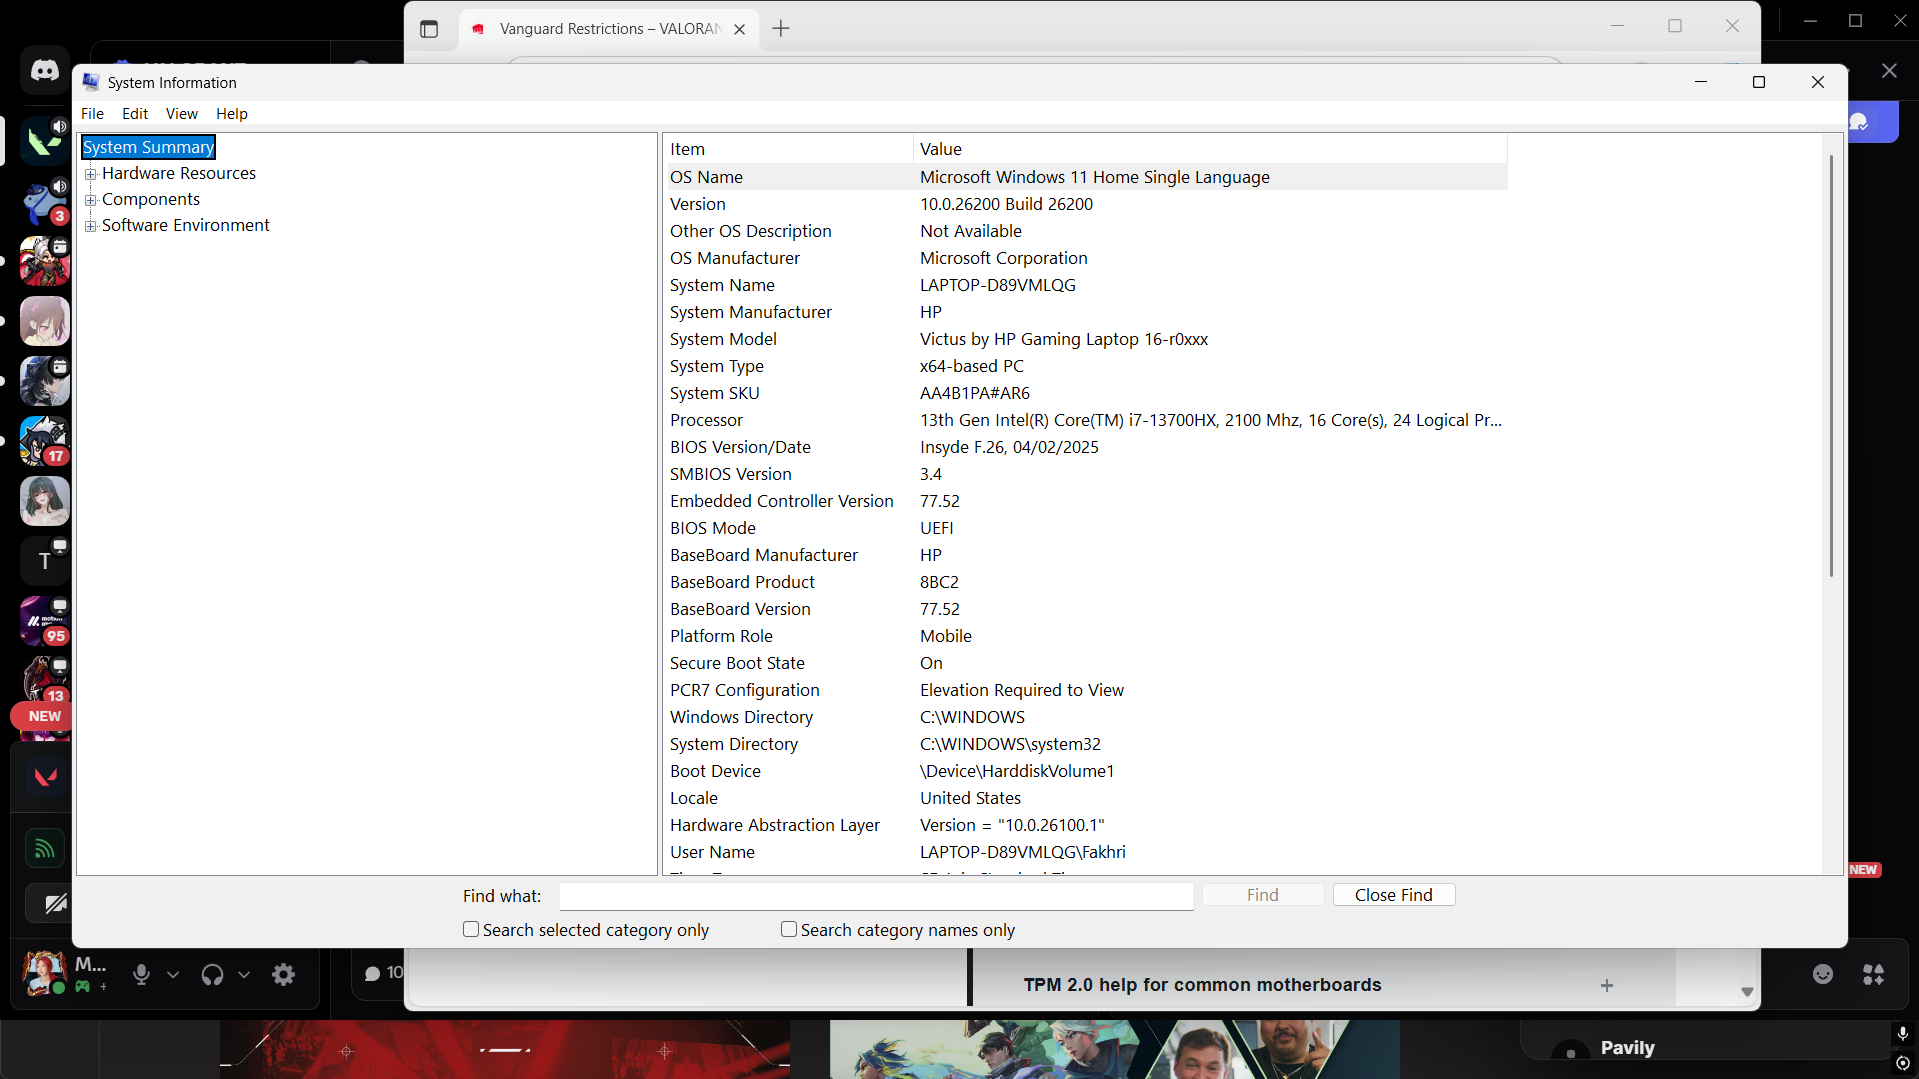
Task: Click the System Information window title icon
Action: pos(91,82)
